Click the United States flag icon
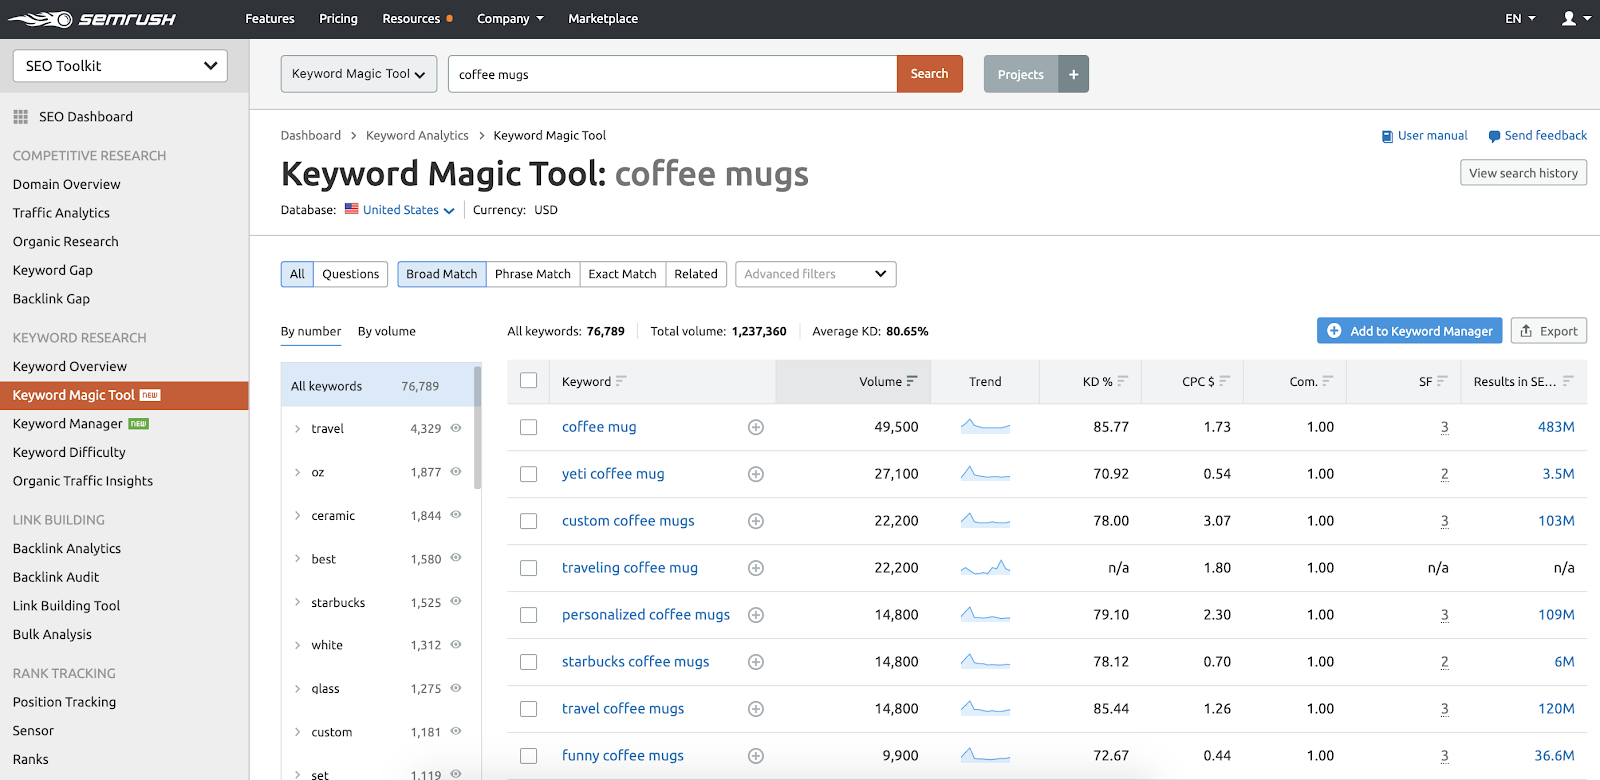This screenshot has height=780, width=1600. point(352,209)
